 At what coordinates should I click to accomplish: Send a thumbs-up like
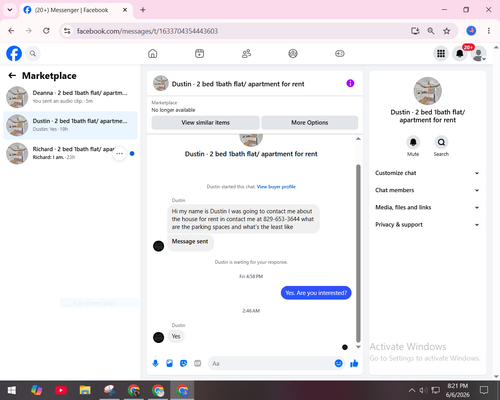354,363
